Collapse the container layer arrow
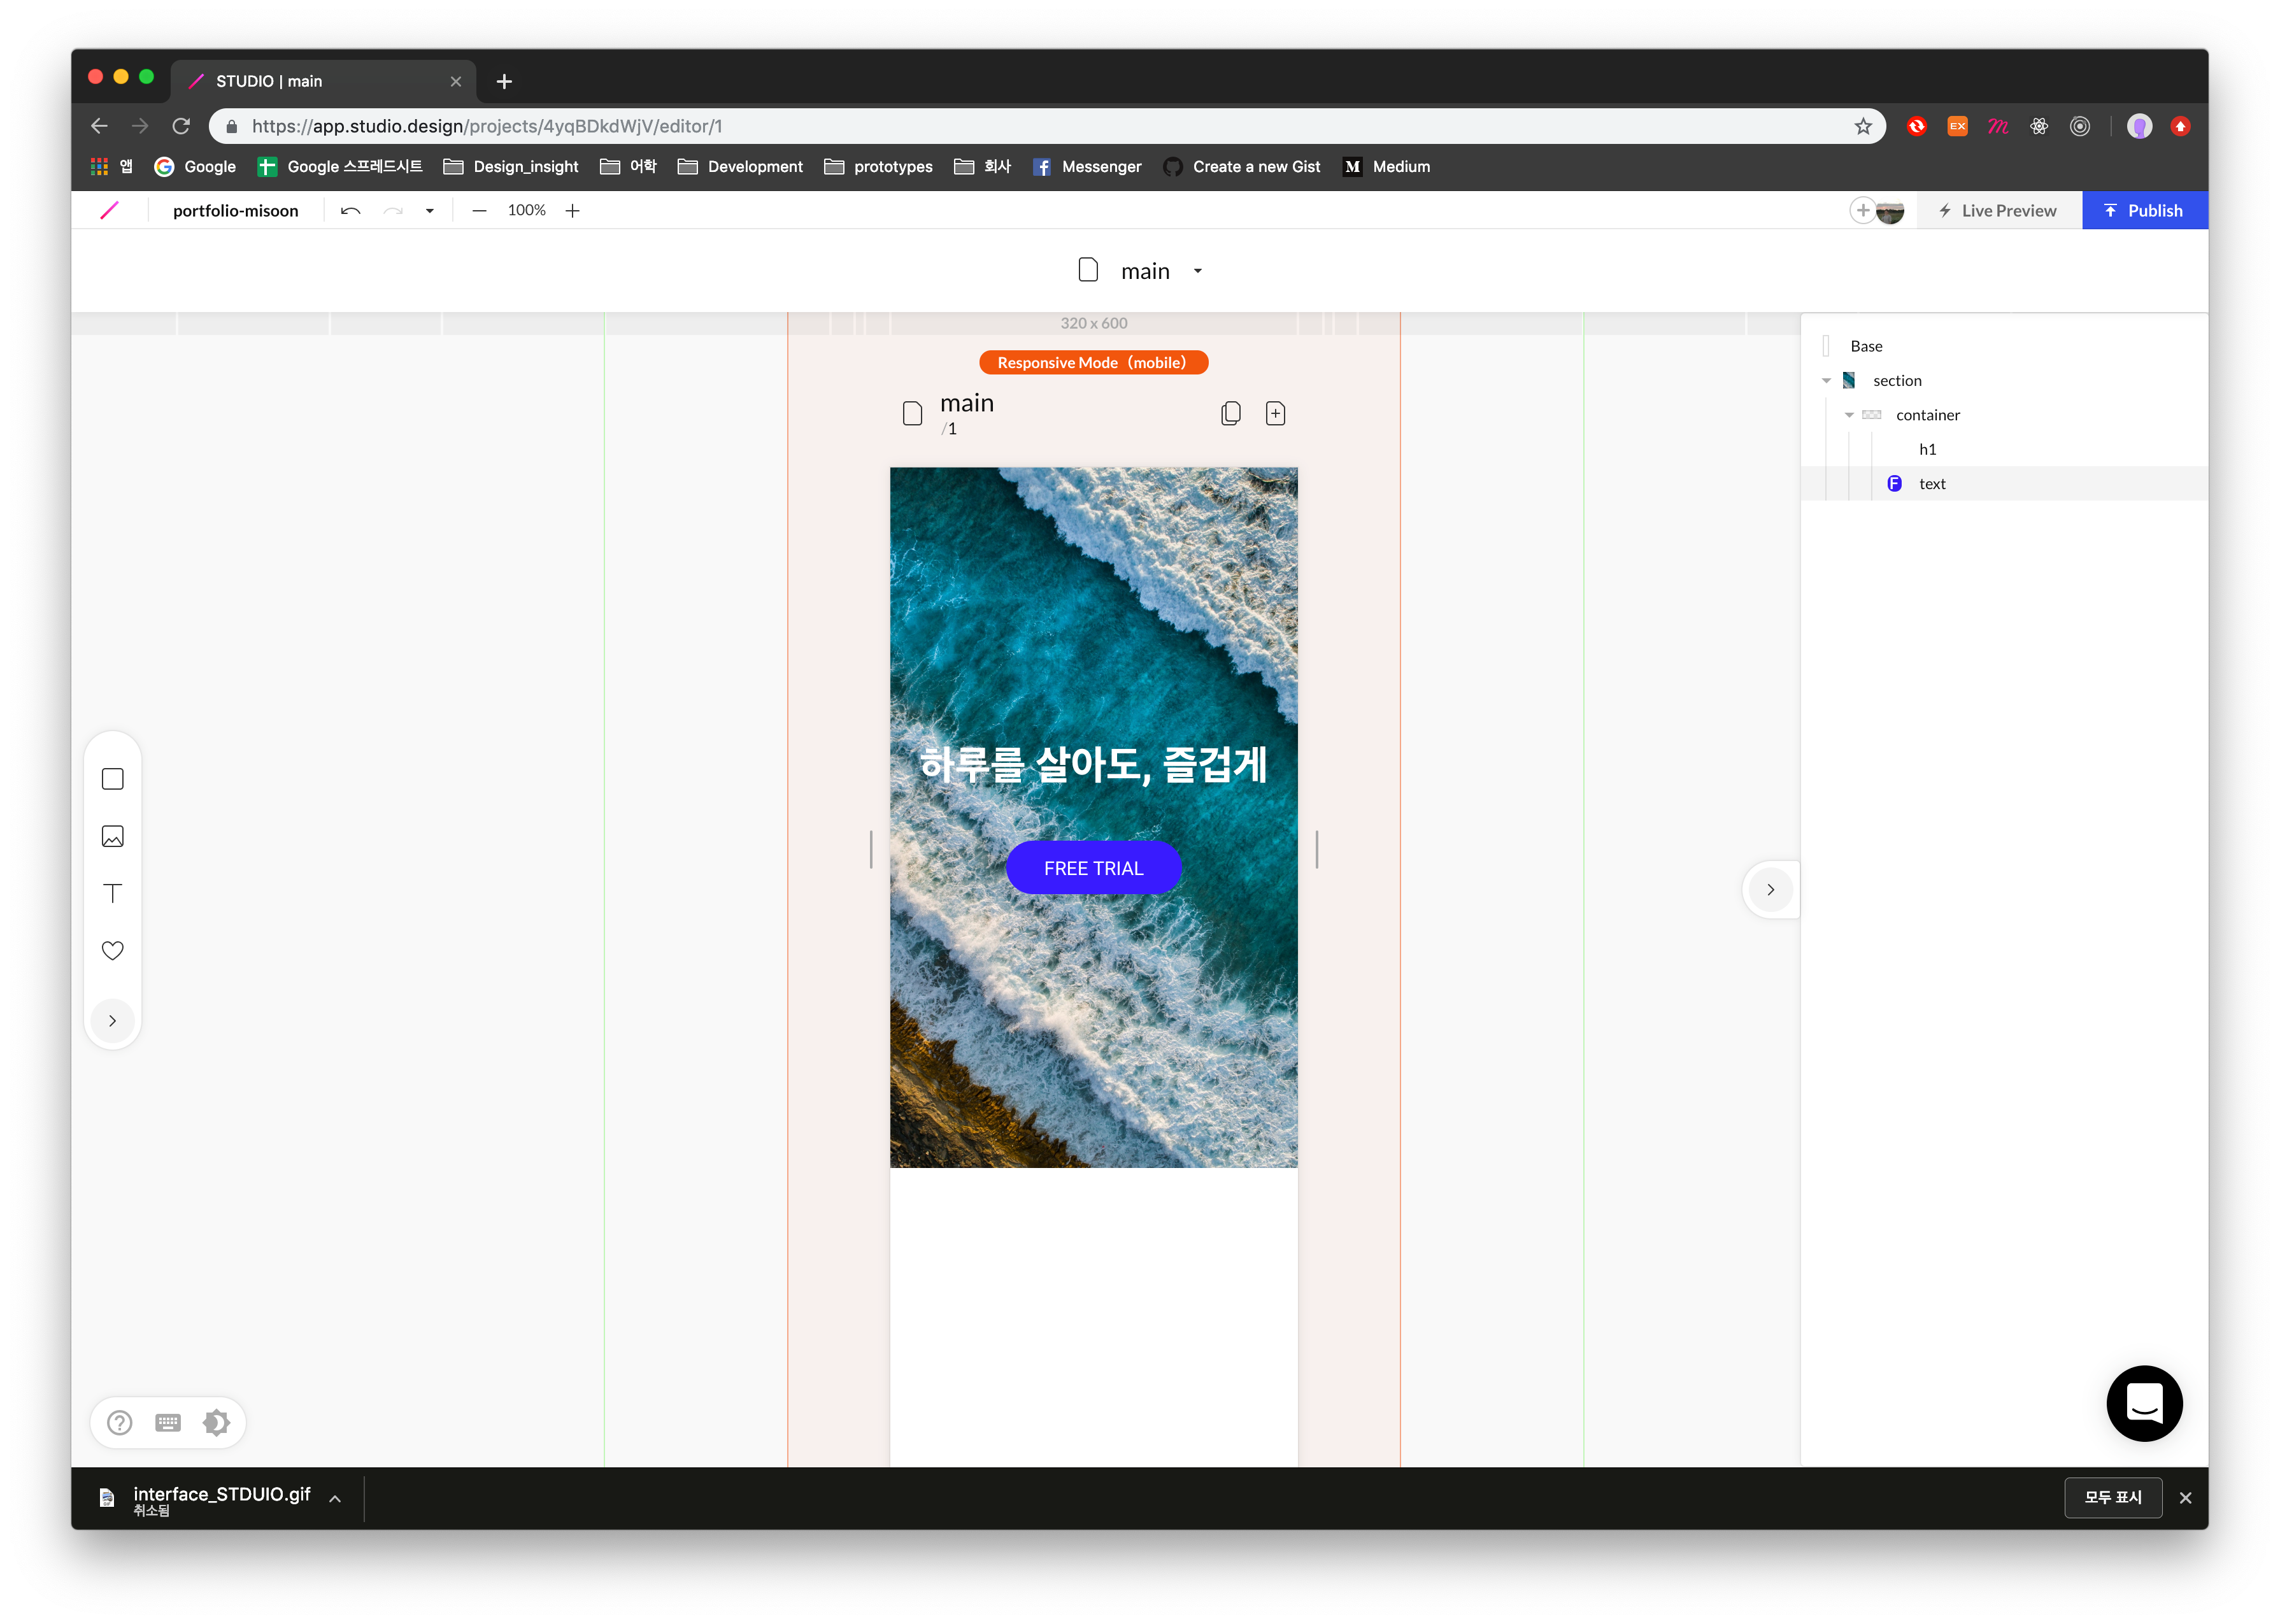The height and width of the screenshot is (1624, 2280). (x=1849, y=415)
